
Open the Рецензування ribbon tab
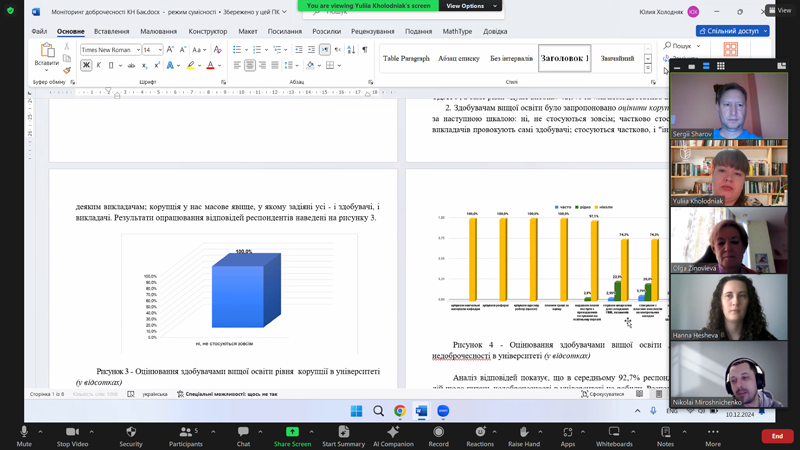pyautogui.click(x=372, y=31)
